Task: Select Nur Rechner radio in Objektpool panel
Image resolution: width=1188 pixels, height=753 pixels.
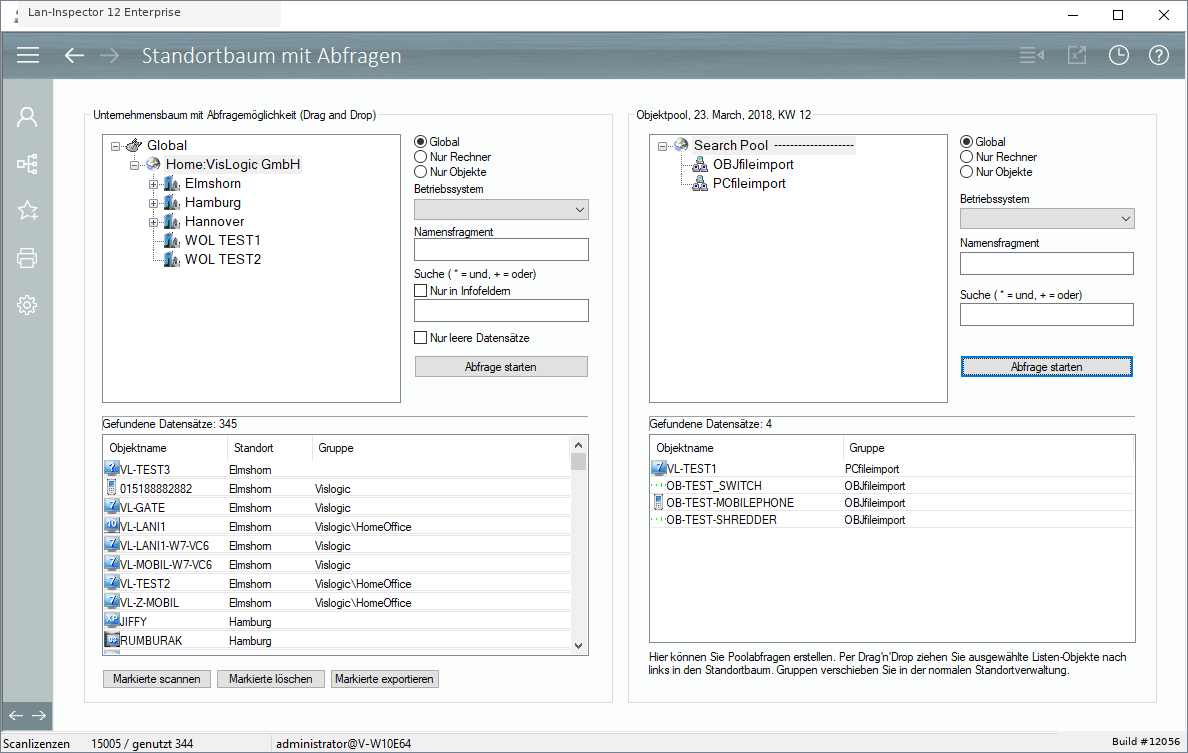Action: click(x=966, y=157)
